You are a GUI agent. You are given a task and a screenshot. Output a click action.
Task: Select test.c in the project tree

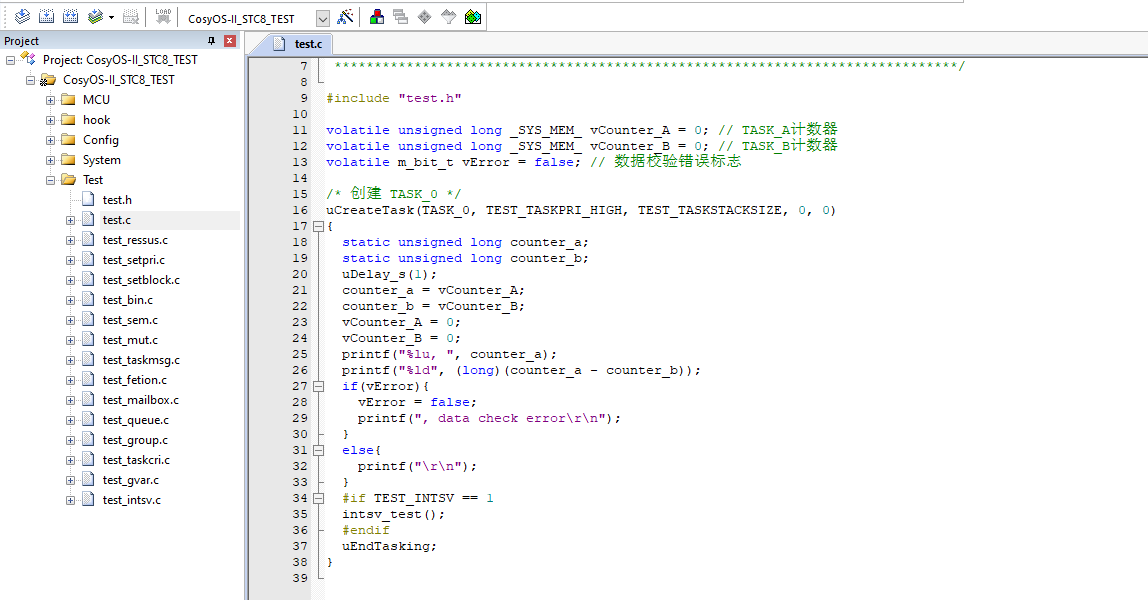coord(117,220)
